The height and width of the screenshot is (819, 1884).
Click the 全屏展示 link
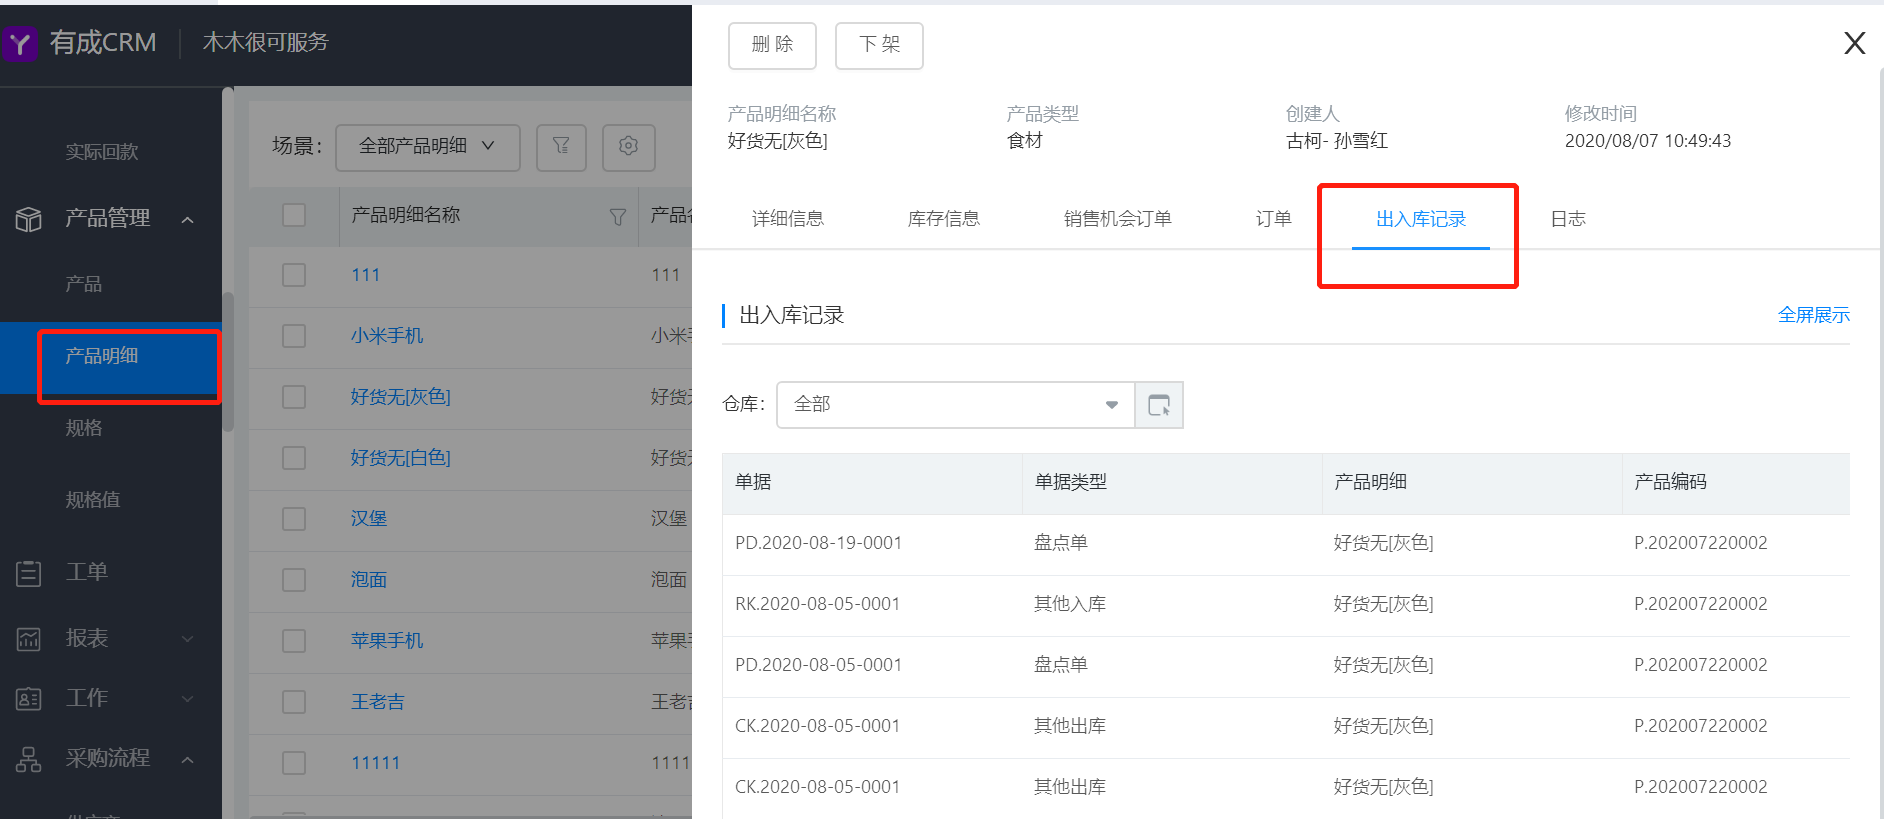pos(1814,315)
